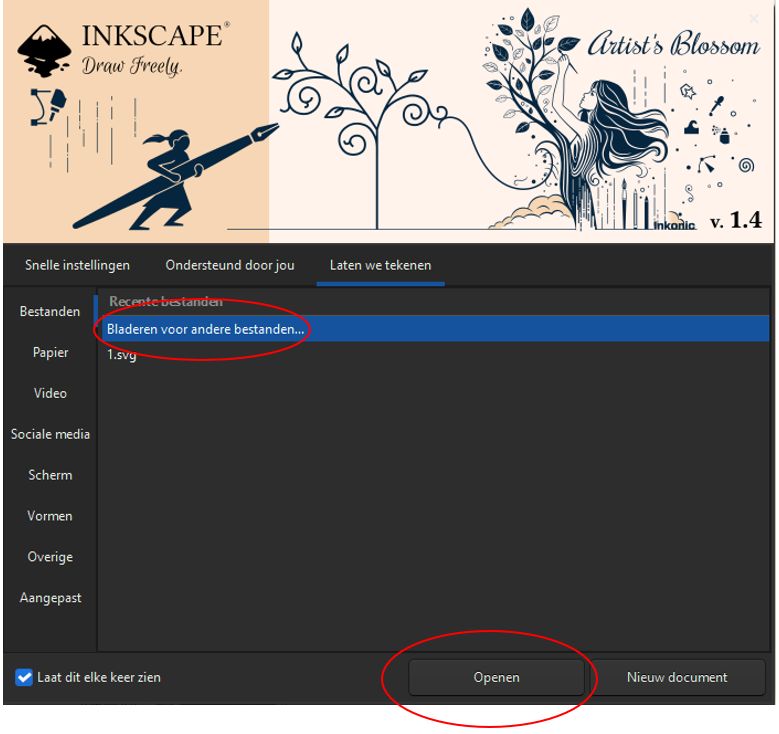The height and width of the screenshot is (734, 779).
Task: Select Bladeren voor andere bestanden entry
Action: pos(205,329)
